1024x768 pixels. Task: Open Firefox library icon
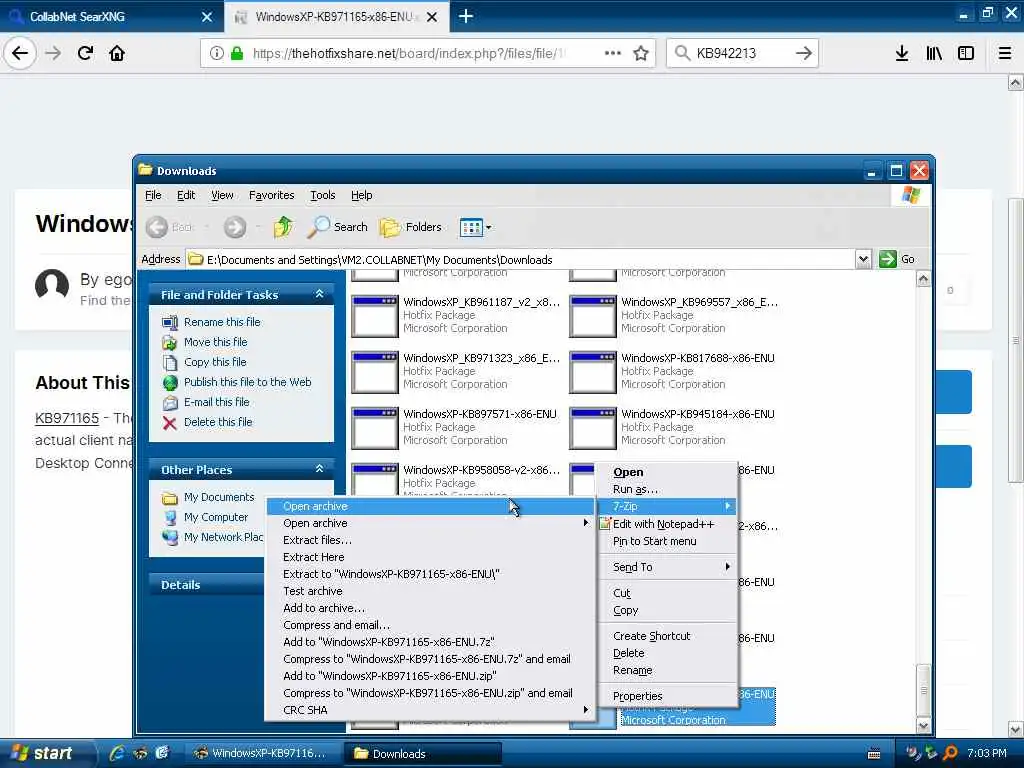pos(934,53)
